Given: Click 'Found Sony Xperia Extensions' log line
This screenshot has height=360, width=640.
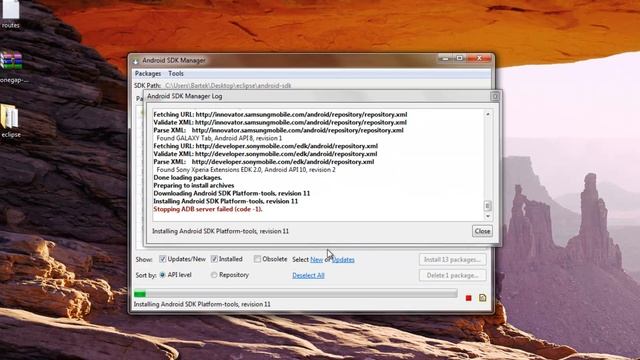Looking at the screenshot, I should [246, 169].
